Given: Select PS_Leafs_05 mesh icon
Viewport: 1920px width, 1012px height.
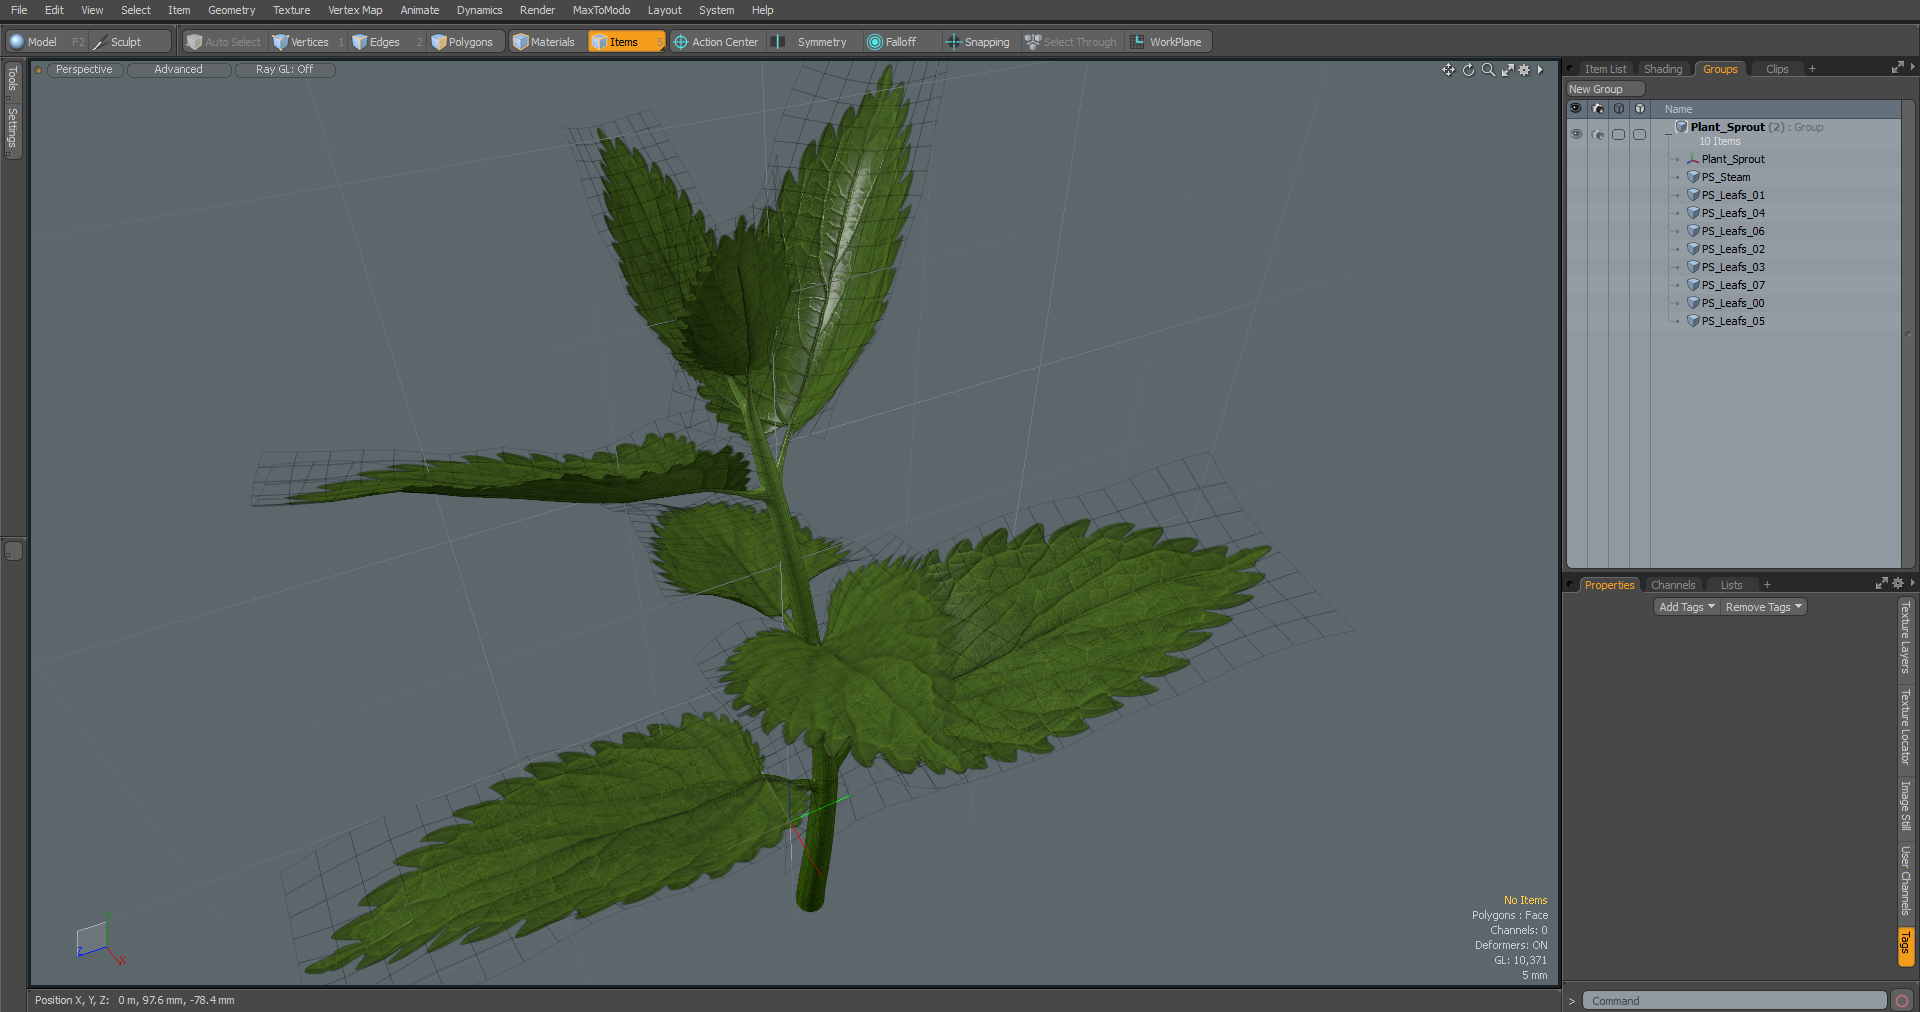Looking at the screenshot, I should click(x=1693, y=321).
